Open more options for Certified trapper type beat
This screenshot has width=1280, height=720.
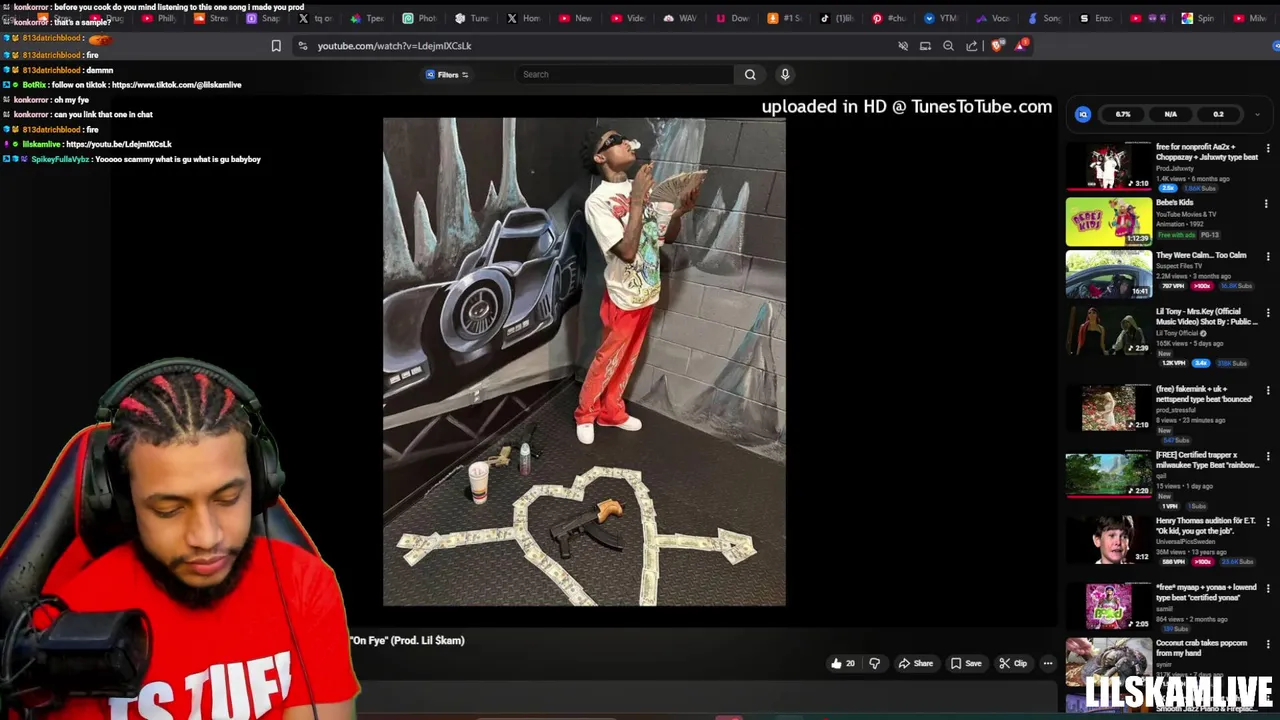click(x=1267, y=456)
